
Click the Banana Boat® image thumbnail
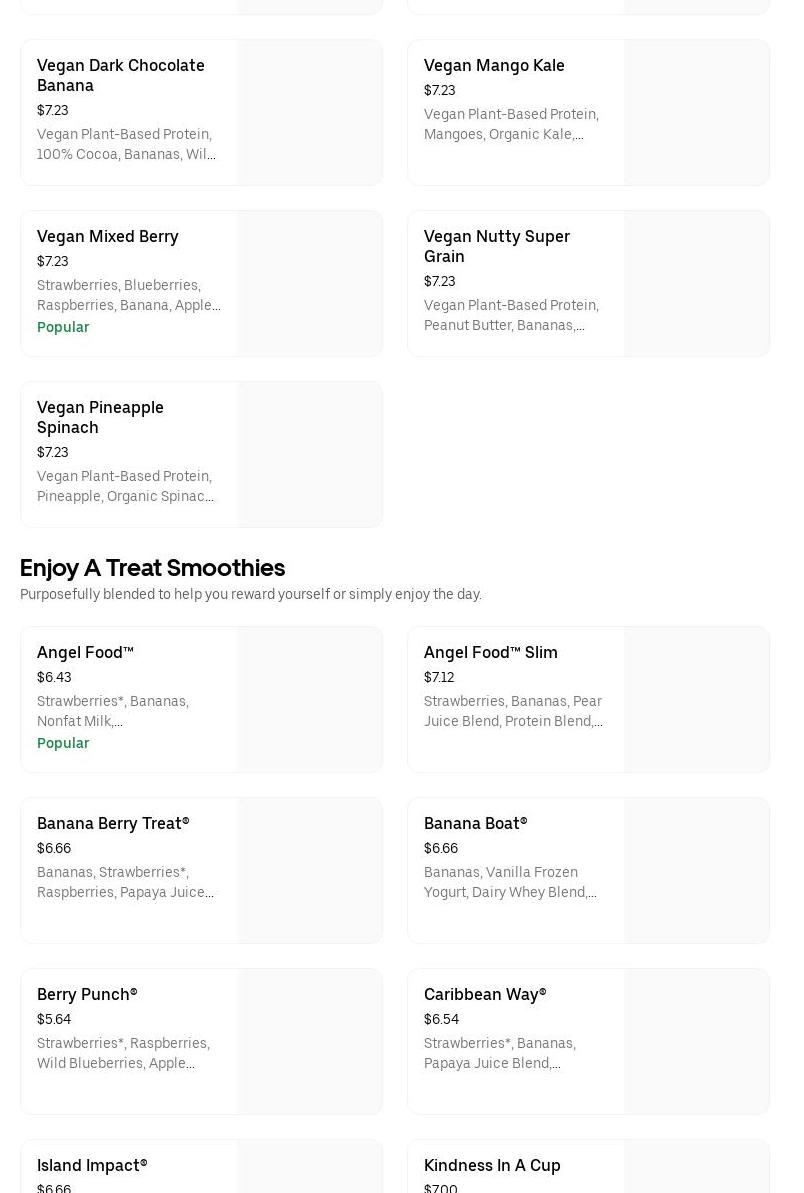click(697, 871)
